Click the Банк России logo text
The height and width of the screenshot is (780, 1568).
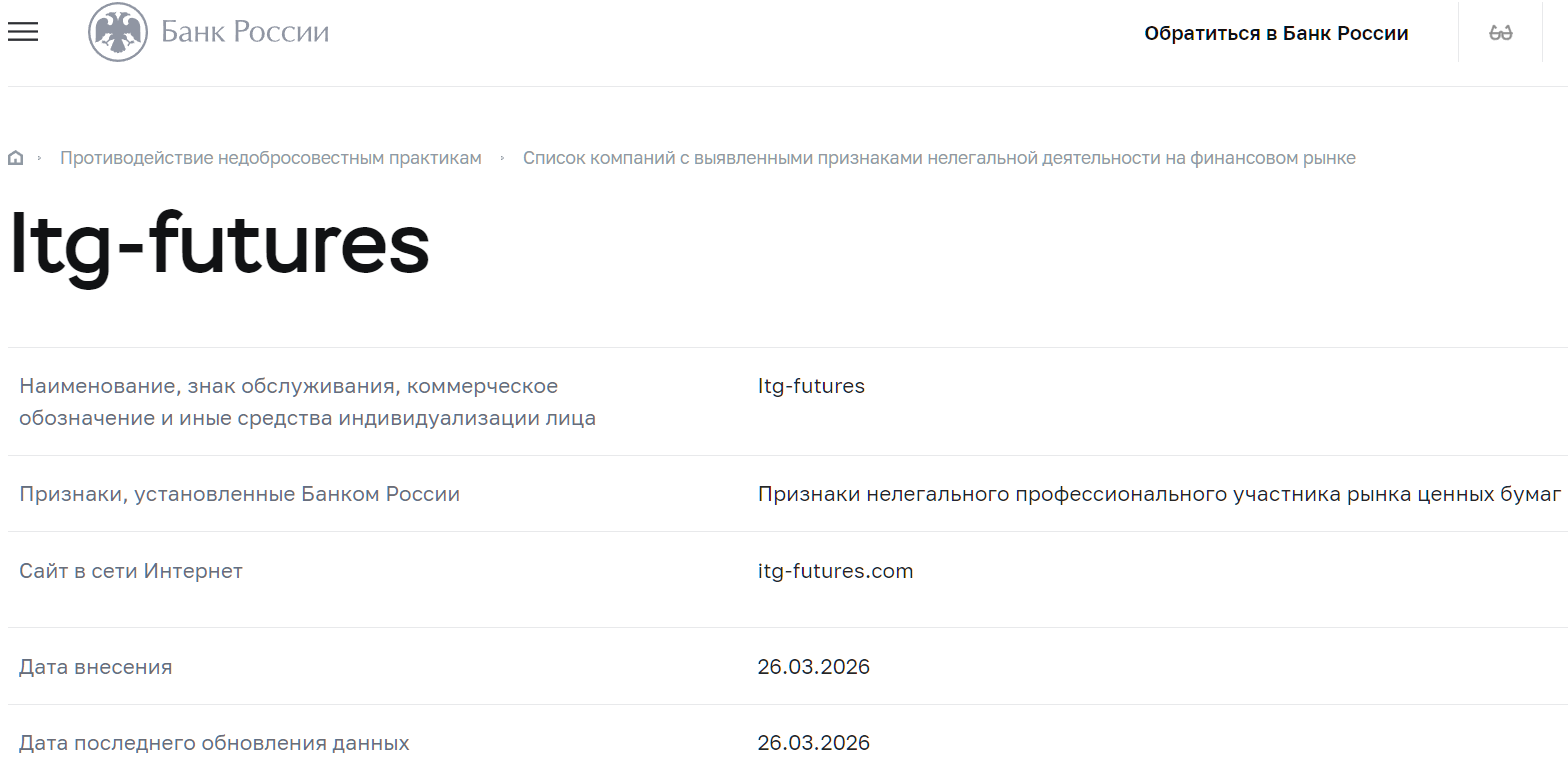pyautogui.click(x=245, y=32)
